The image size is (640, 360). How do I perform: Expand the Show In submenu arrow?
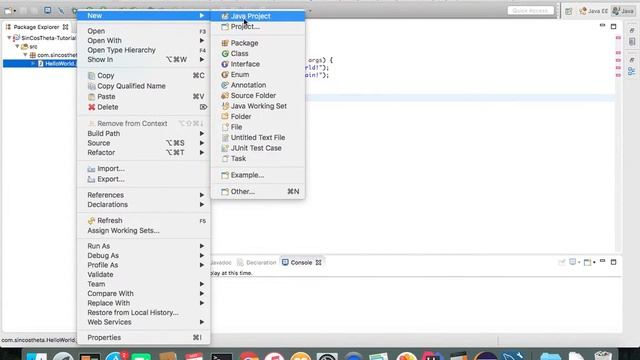[x=202, y=60]
